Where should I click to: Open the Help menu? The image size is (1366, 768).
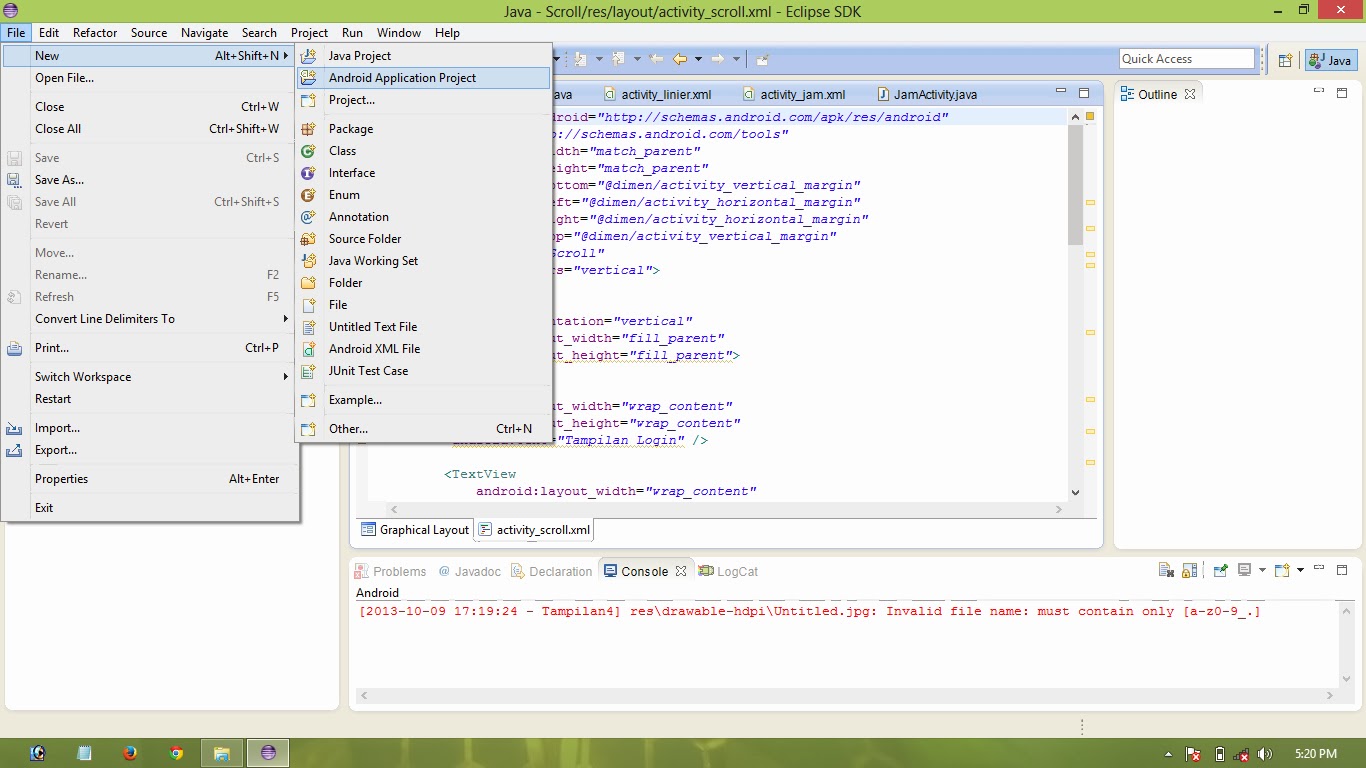click(x=447, y=33)
